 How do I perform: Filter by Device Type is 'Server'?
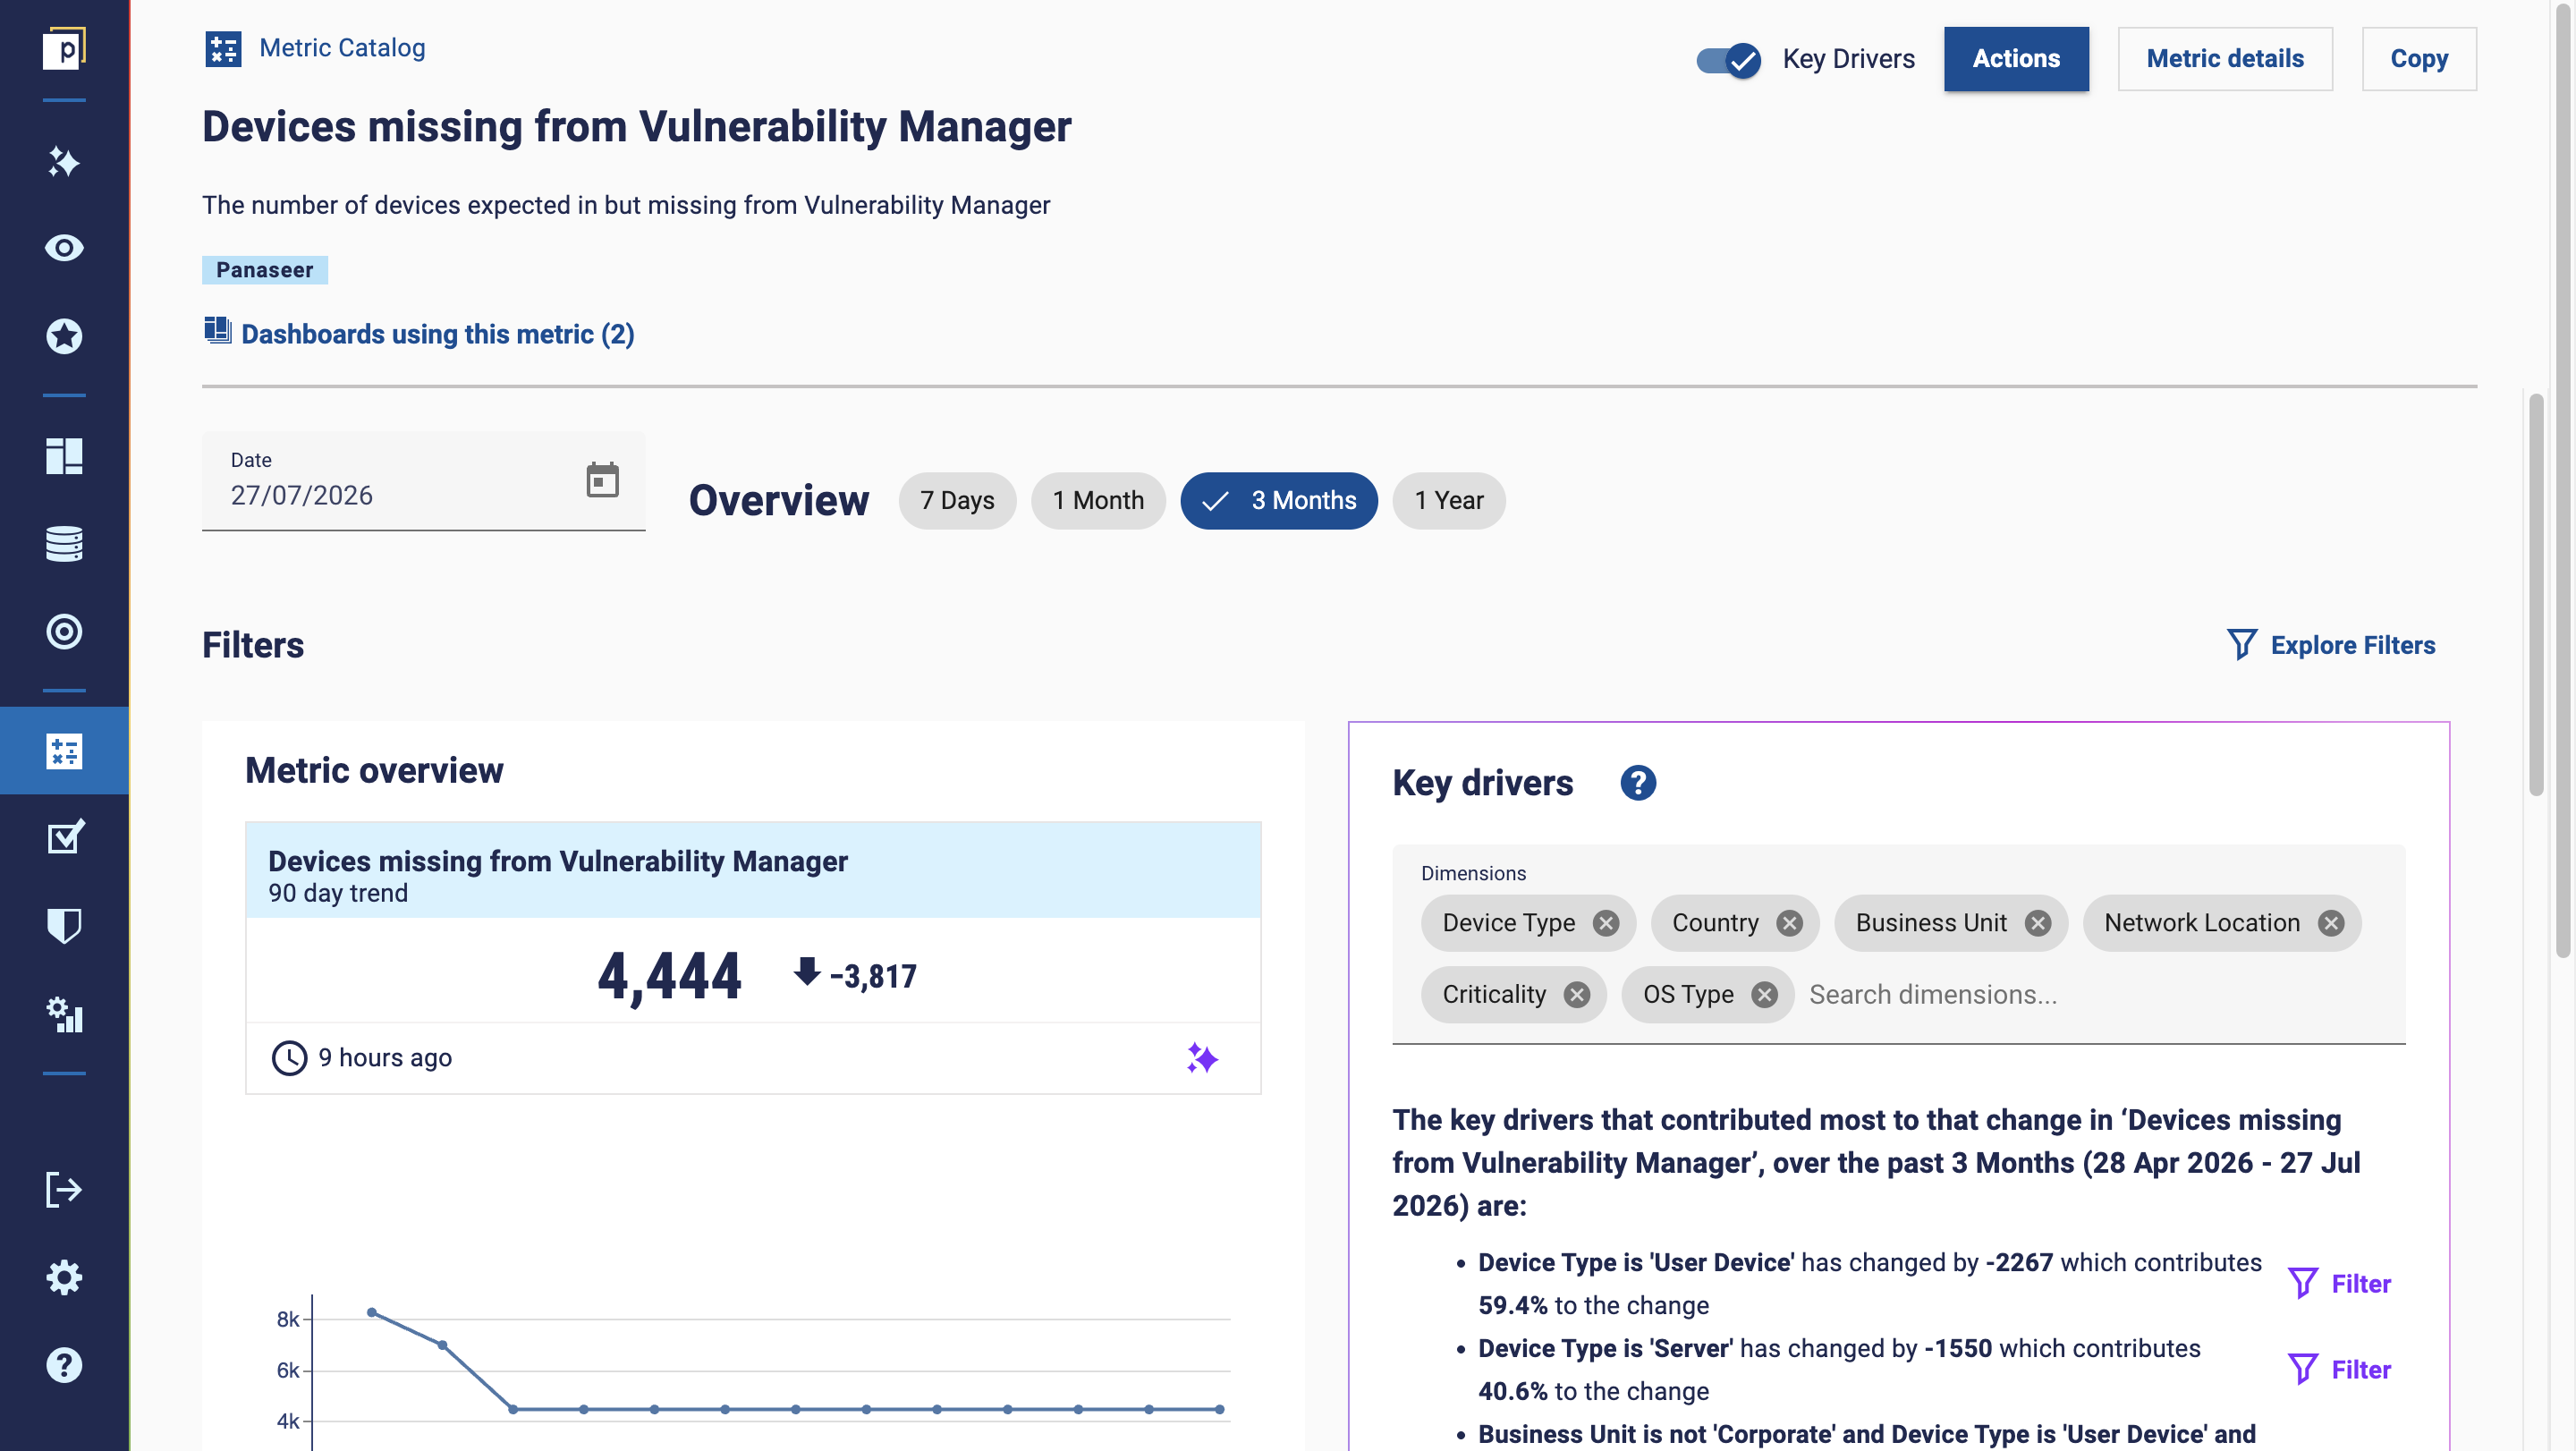click(x=2339, y=1369)
